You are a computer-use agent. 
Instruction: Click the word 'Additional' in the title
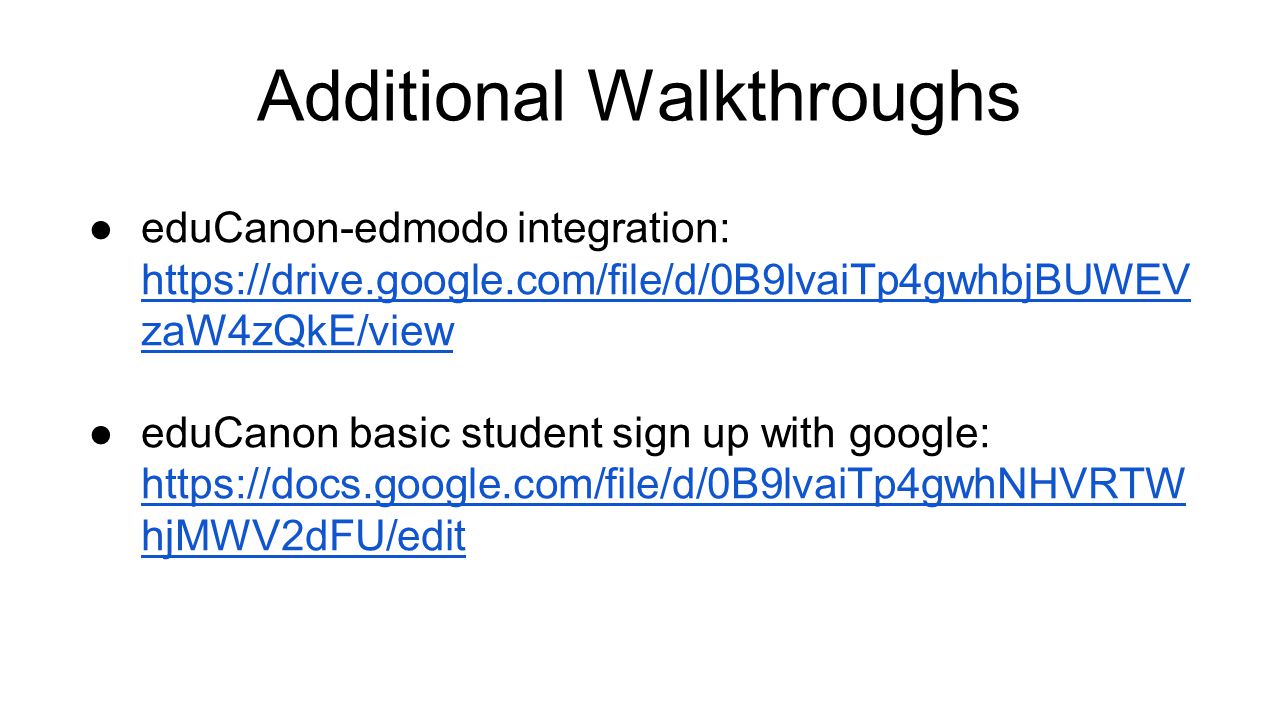coord(410,97)
